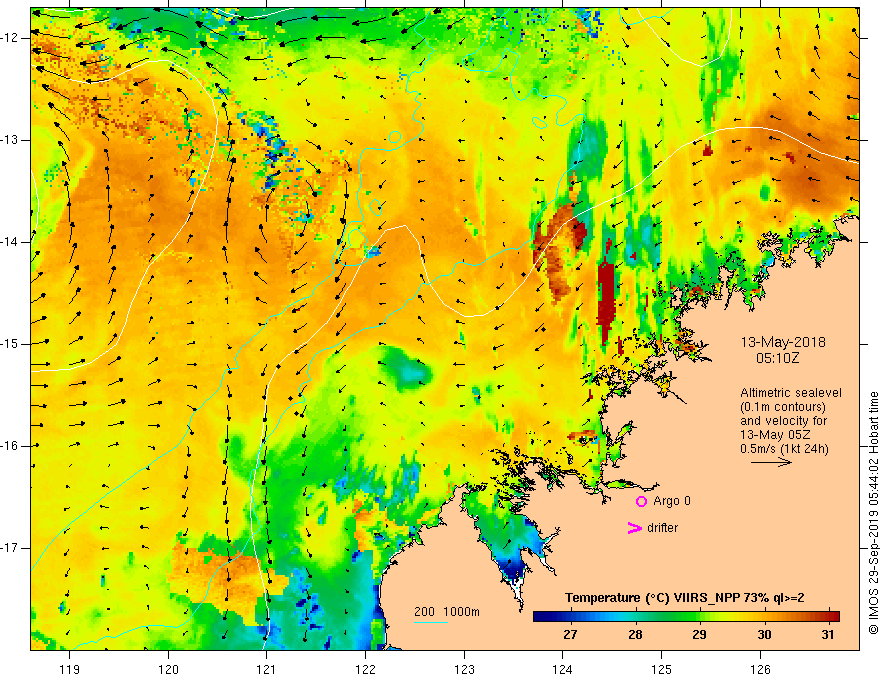Click the 'Argo 0' legend label
This screenshot has width=880, height=680.
point(672,501)
